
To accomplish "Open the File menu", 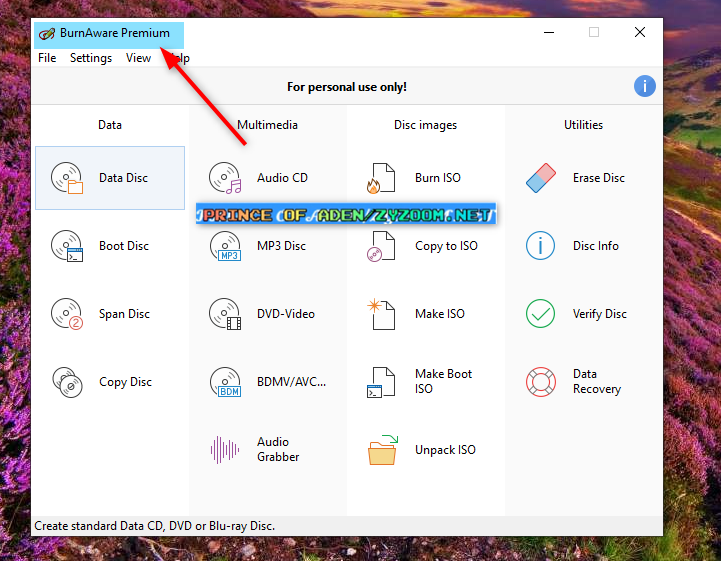I will (47, 58).
